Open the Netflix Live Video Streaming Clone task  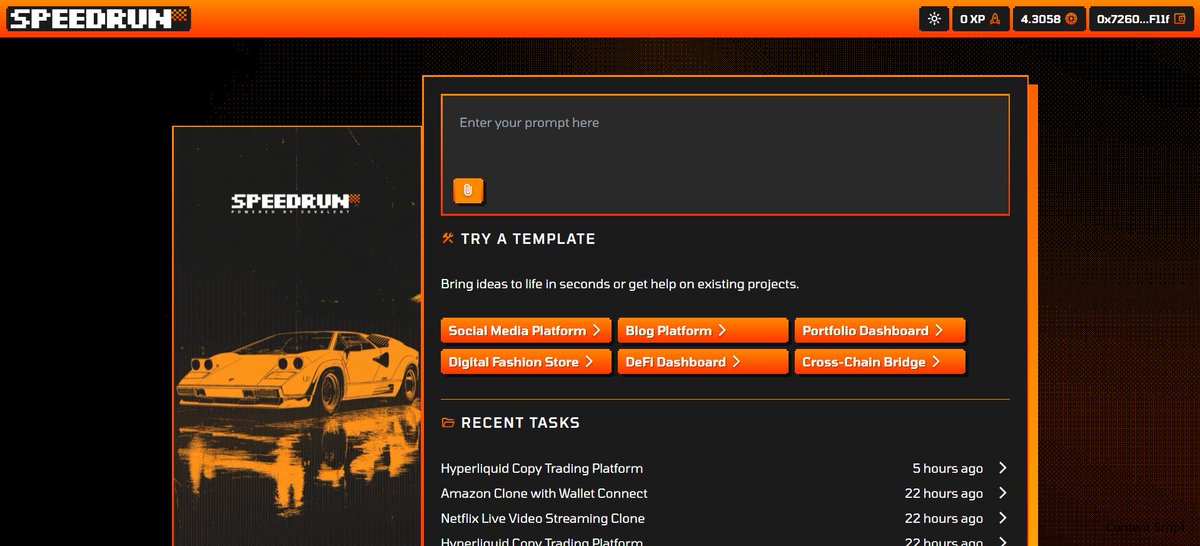coord(725,518)
